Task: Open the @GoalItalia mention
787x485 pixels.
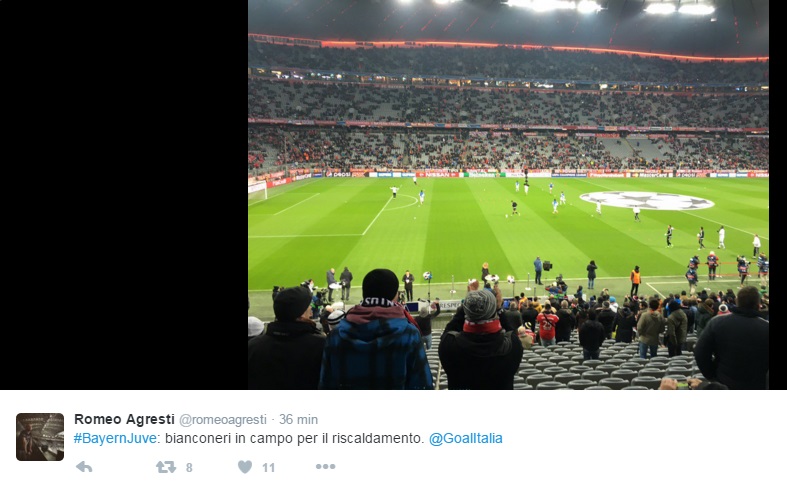Action: tap(465, 438)
